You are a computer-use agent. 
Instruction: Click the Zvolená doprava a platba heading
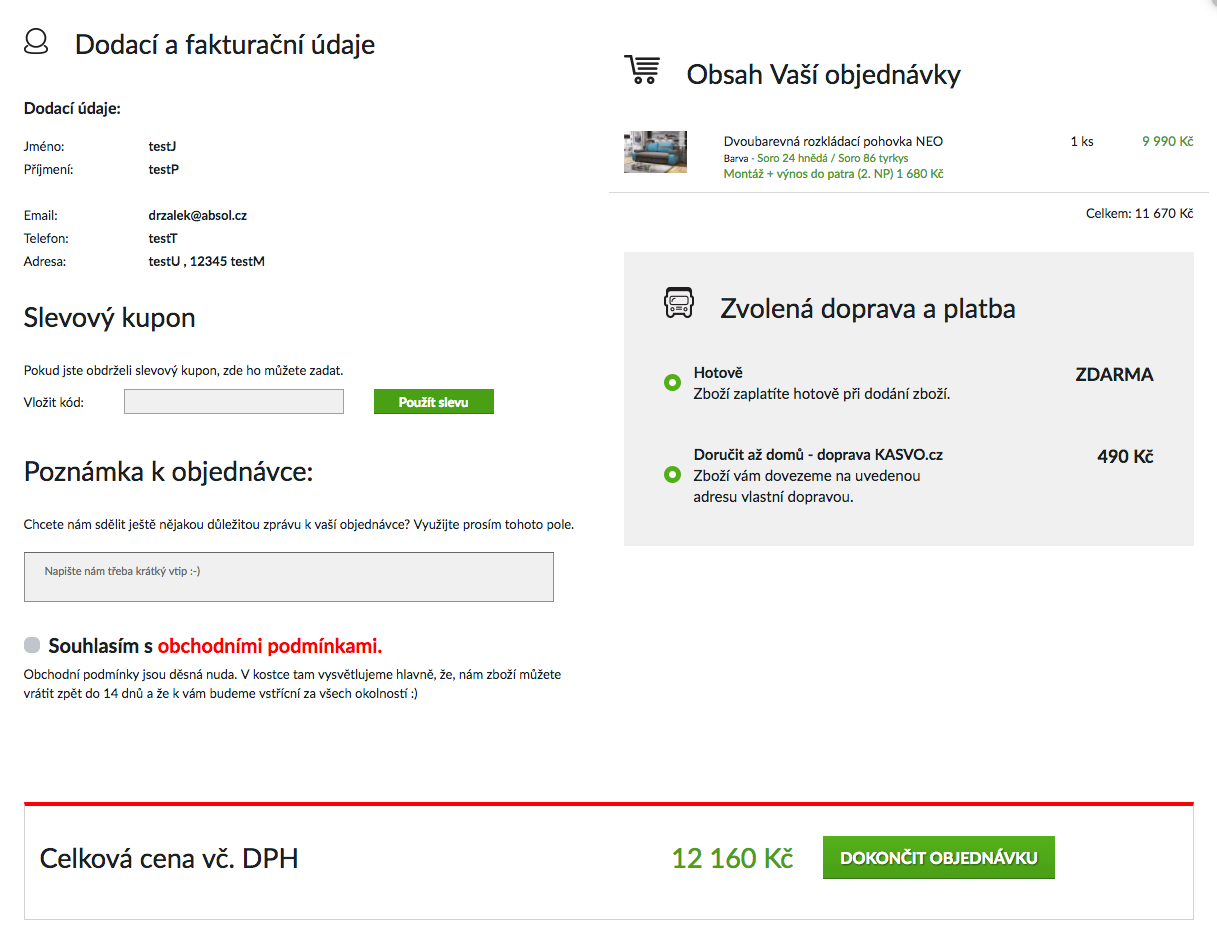(868, 309)
